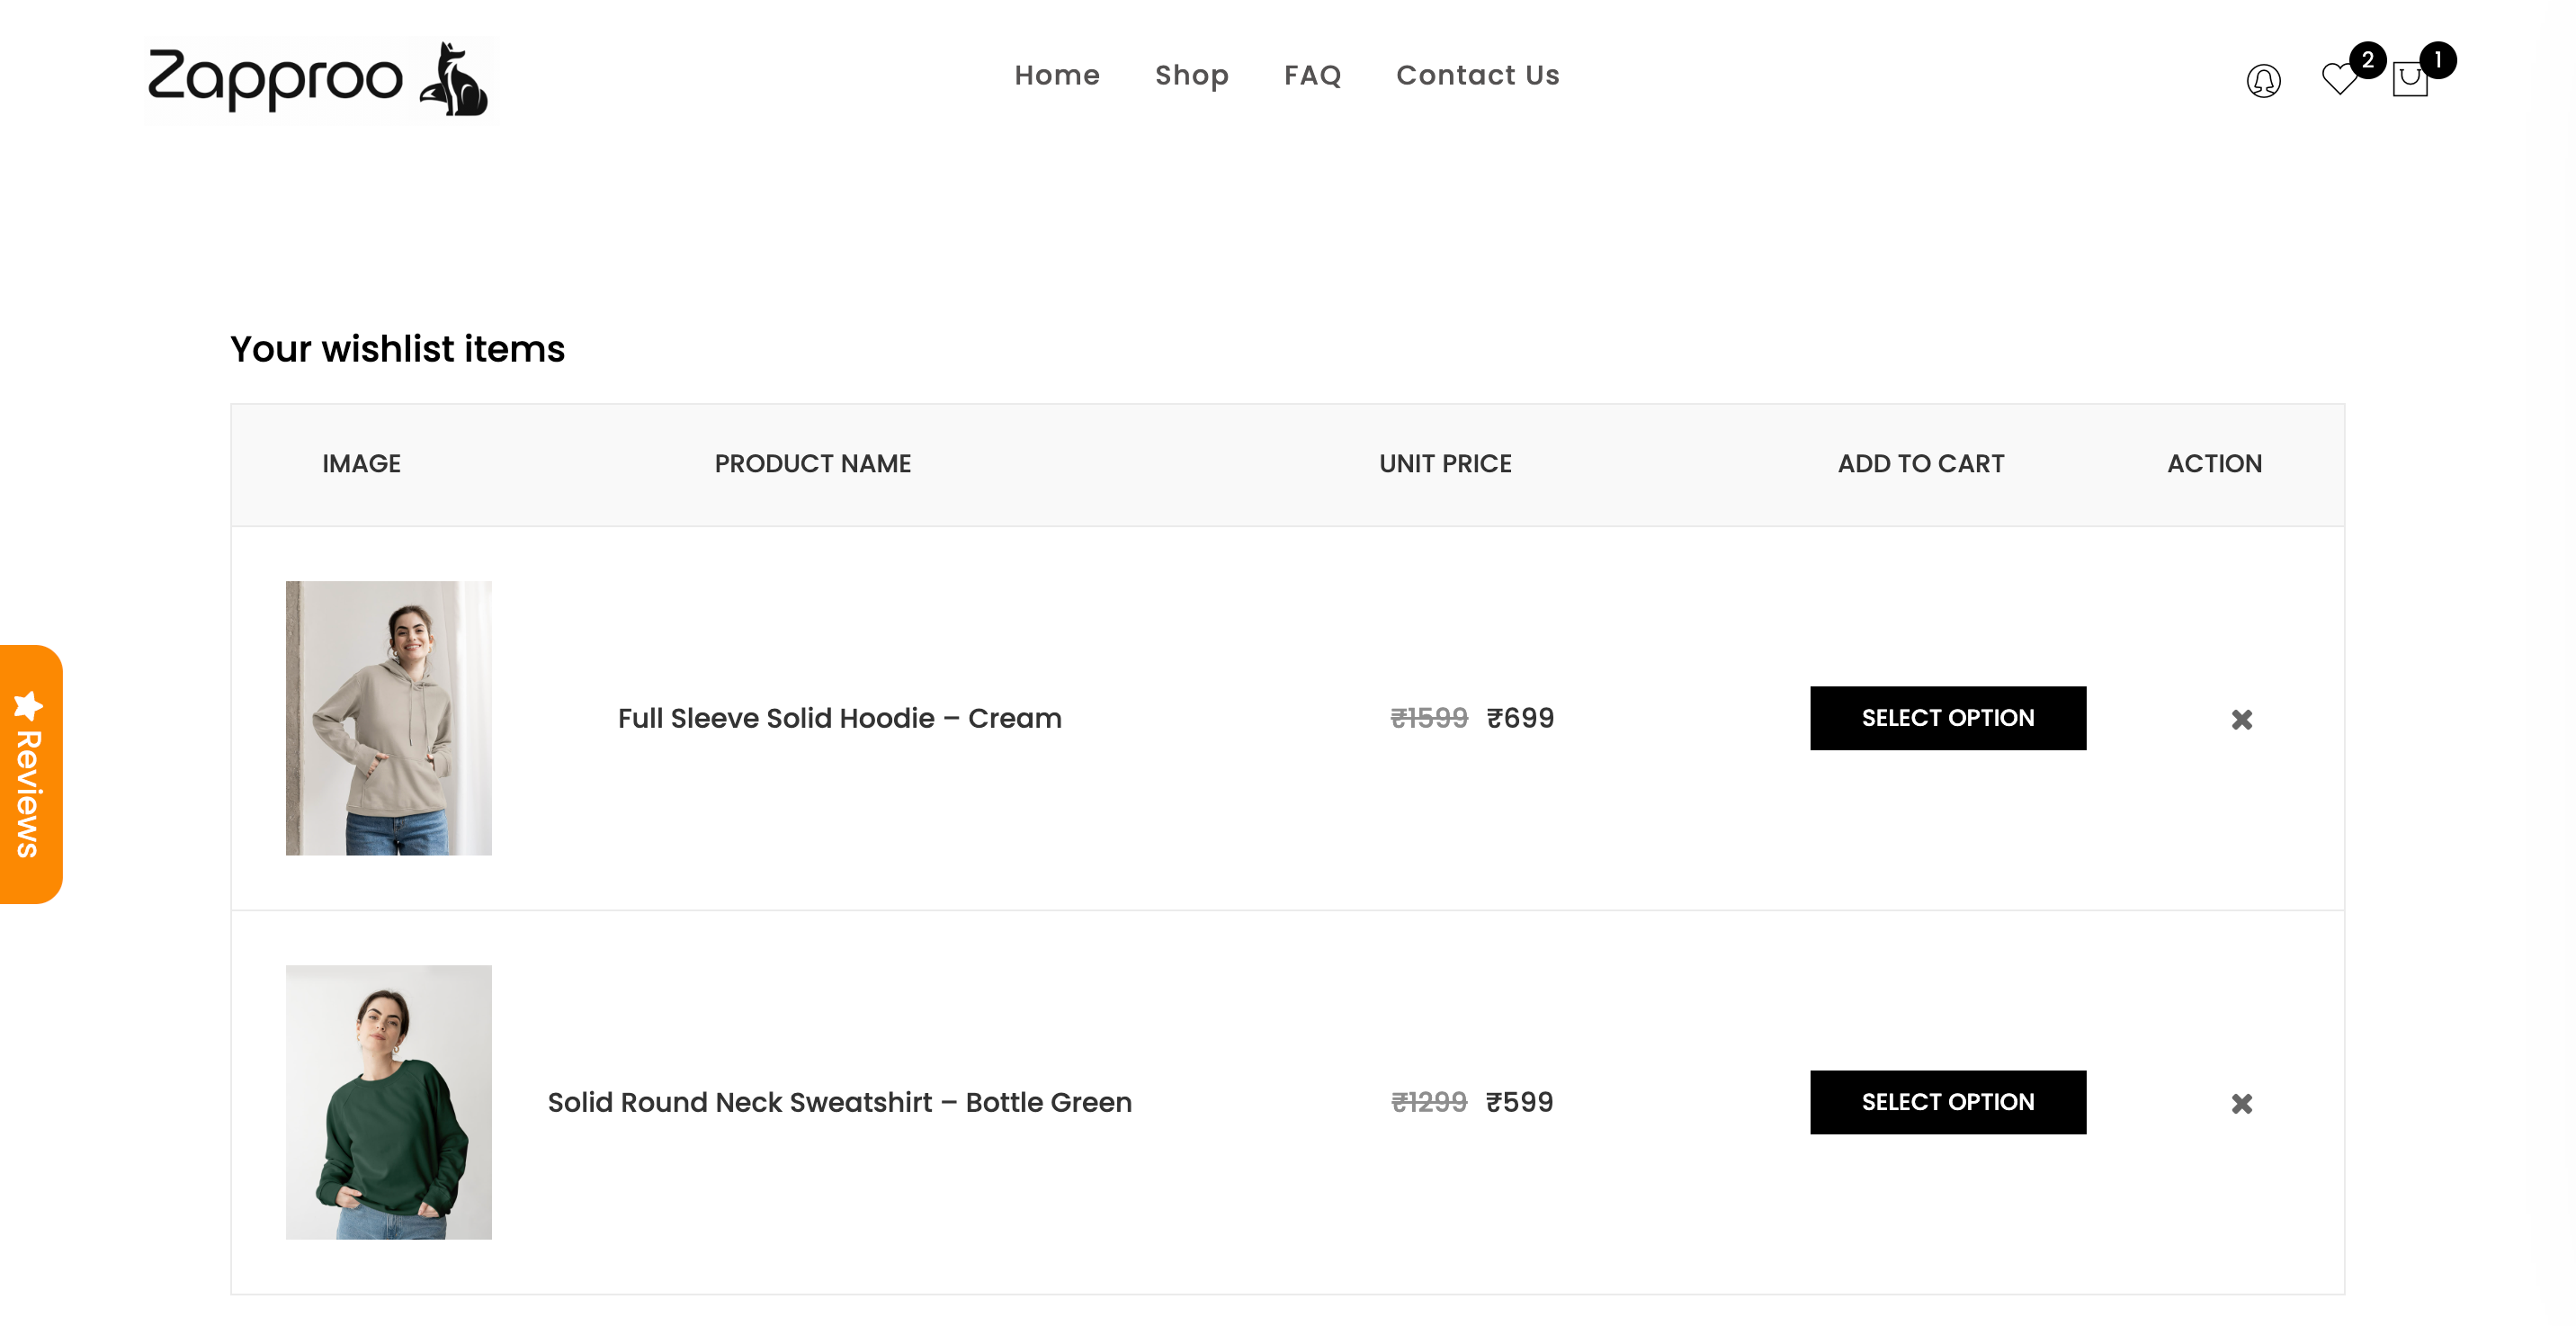Select option for the Cream Hoodie
This screenshot has width=2576, height=1326.
tap(1947, 718)
